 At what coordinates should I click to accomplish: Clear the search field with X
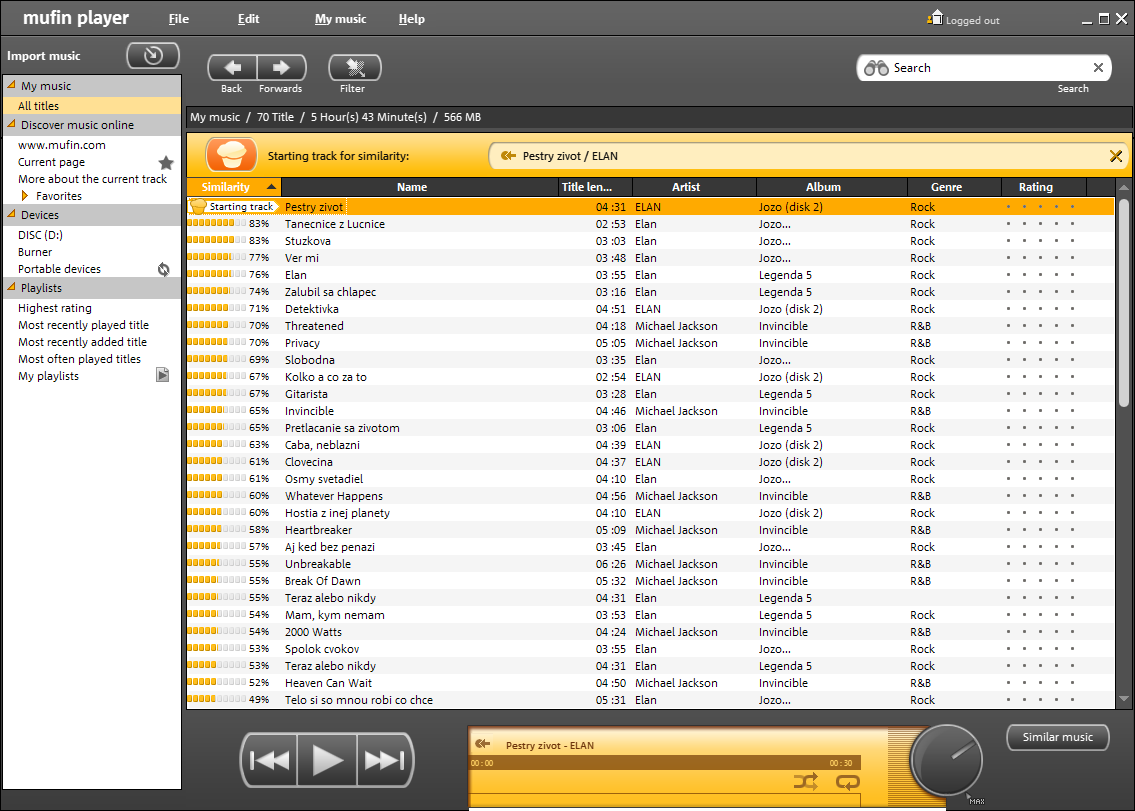coord(1098,67)
